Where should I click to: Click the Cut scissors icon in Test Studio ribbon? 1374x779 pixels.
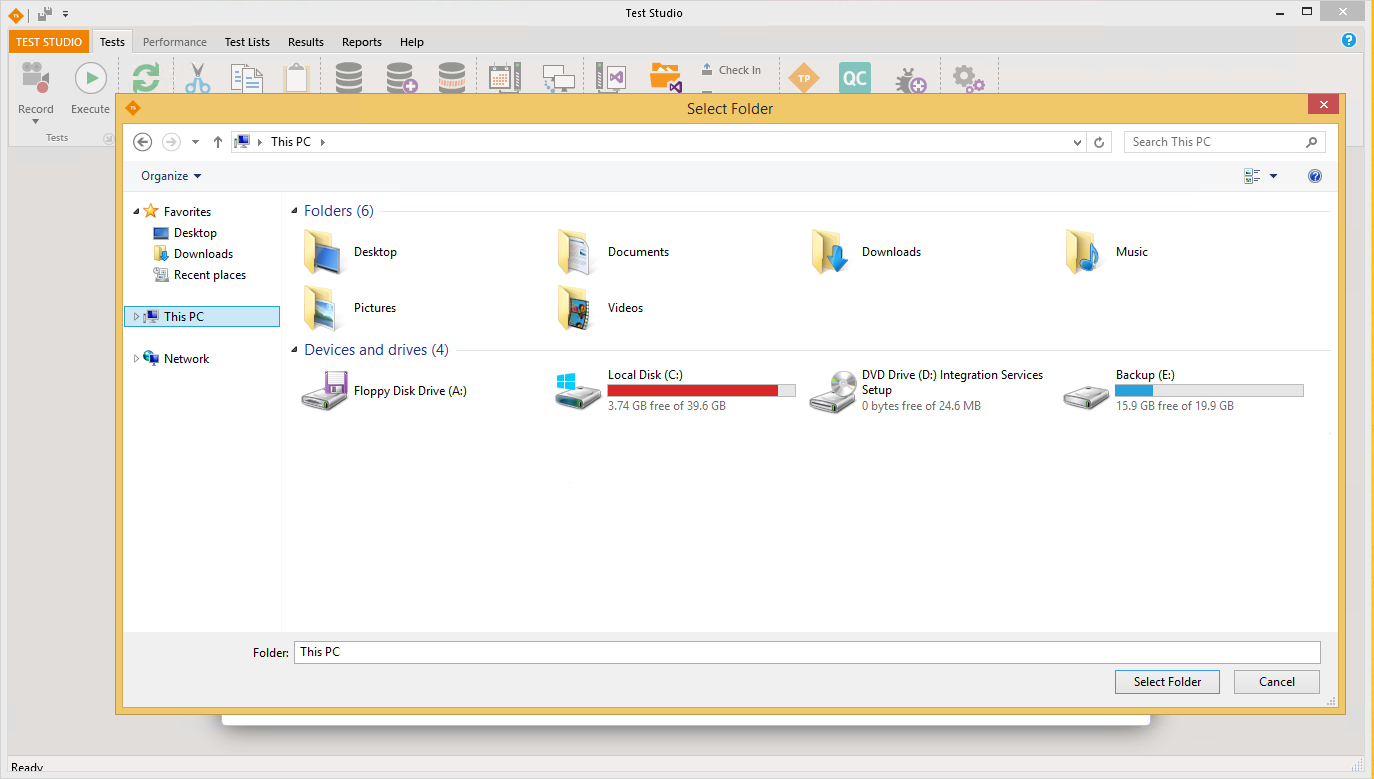(198, 78)
